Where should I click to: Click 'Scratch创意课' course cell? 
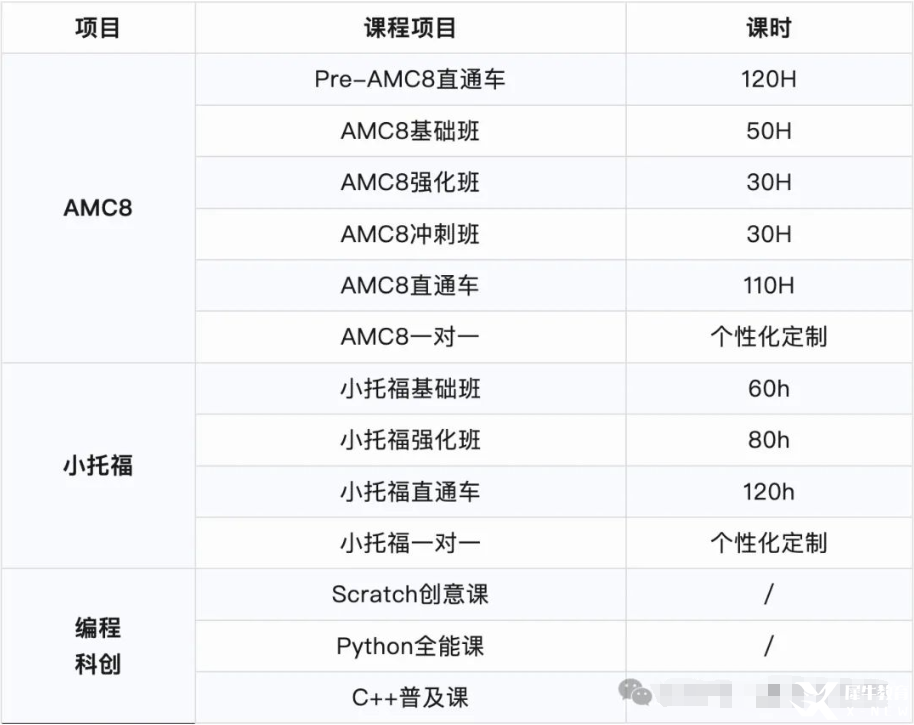pos(410,595)
